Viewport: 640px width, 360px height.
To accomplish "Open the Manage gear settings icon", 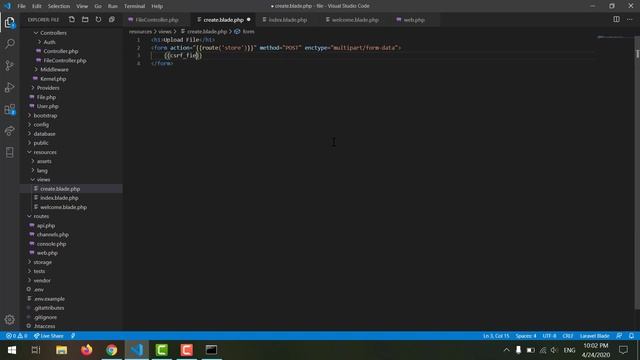I will (10, 320).
